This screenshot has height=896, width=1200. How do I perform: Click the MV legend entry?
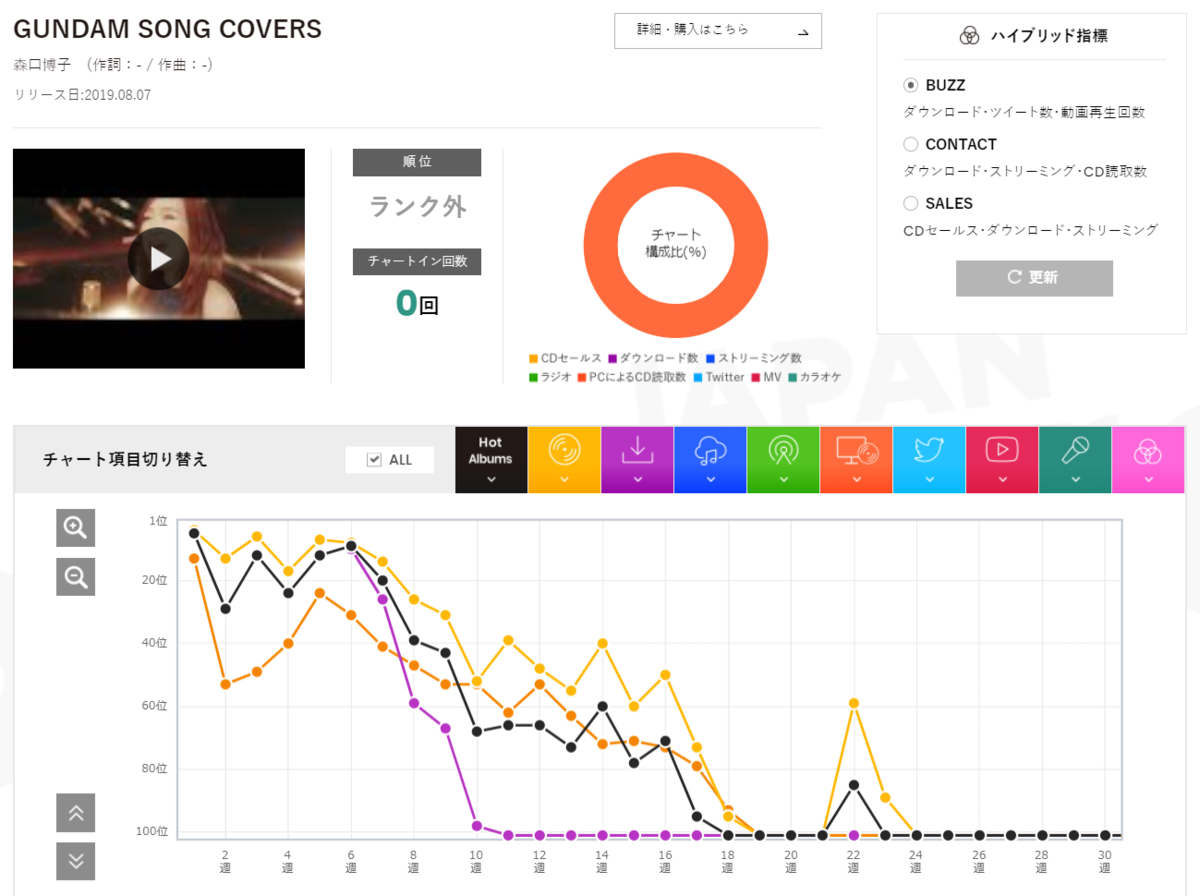(x=766, y=377)
